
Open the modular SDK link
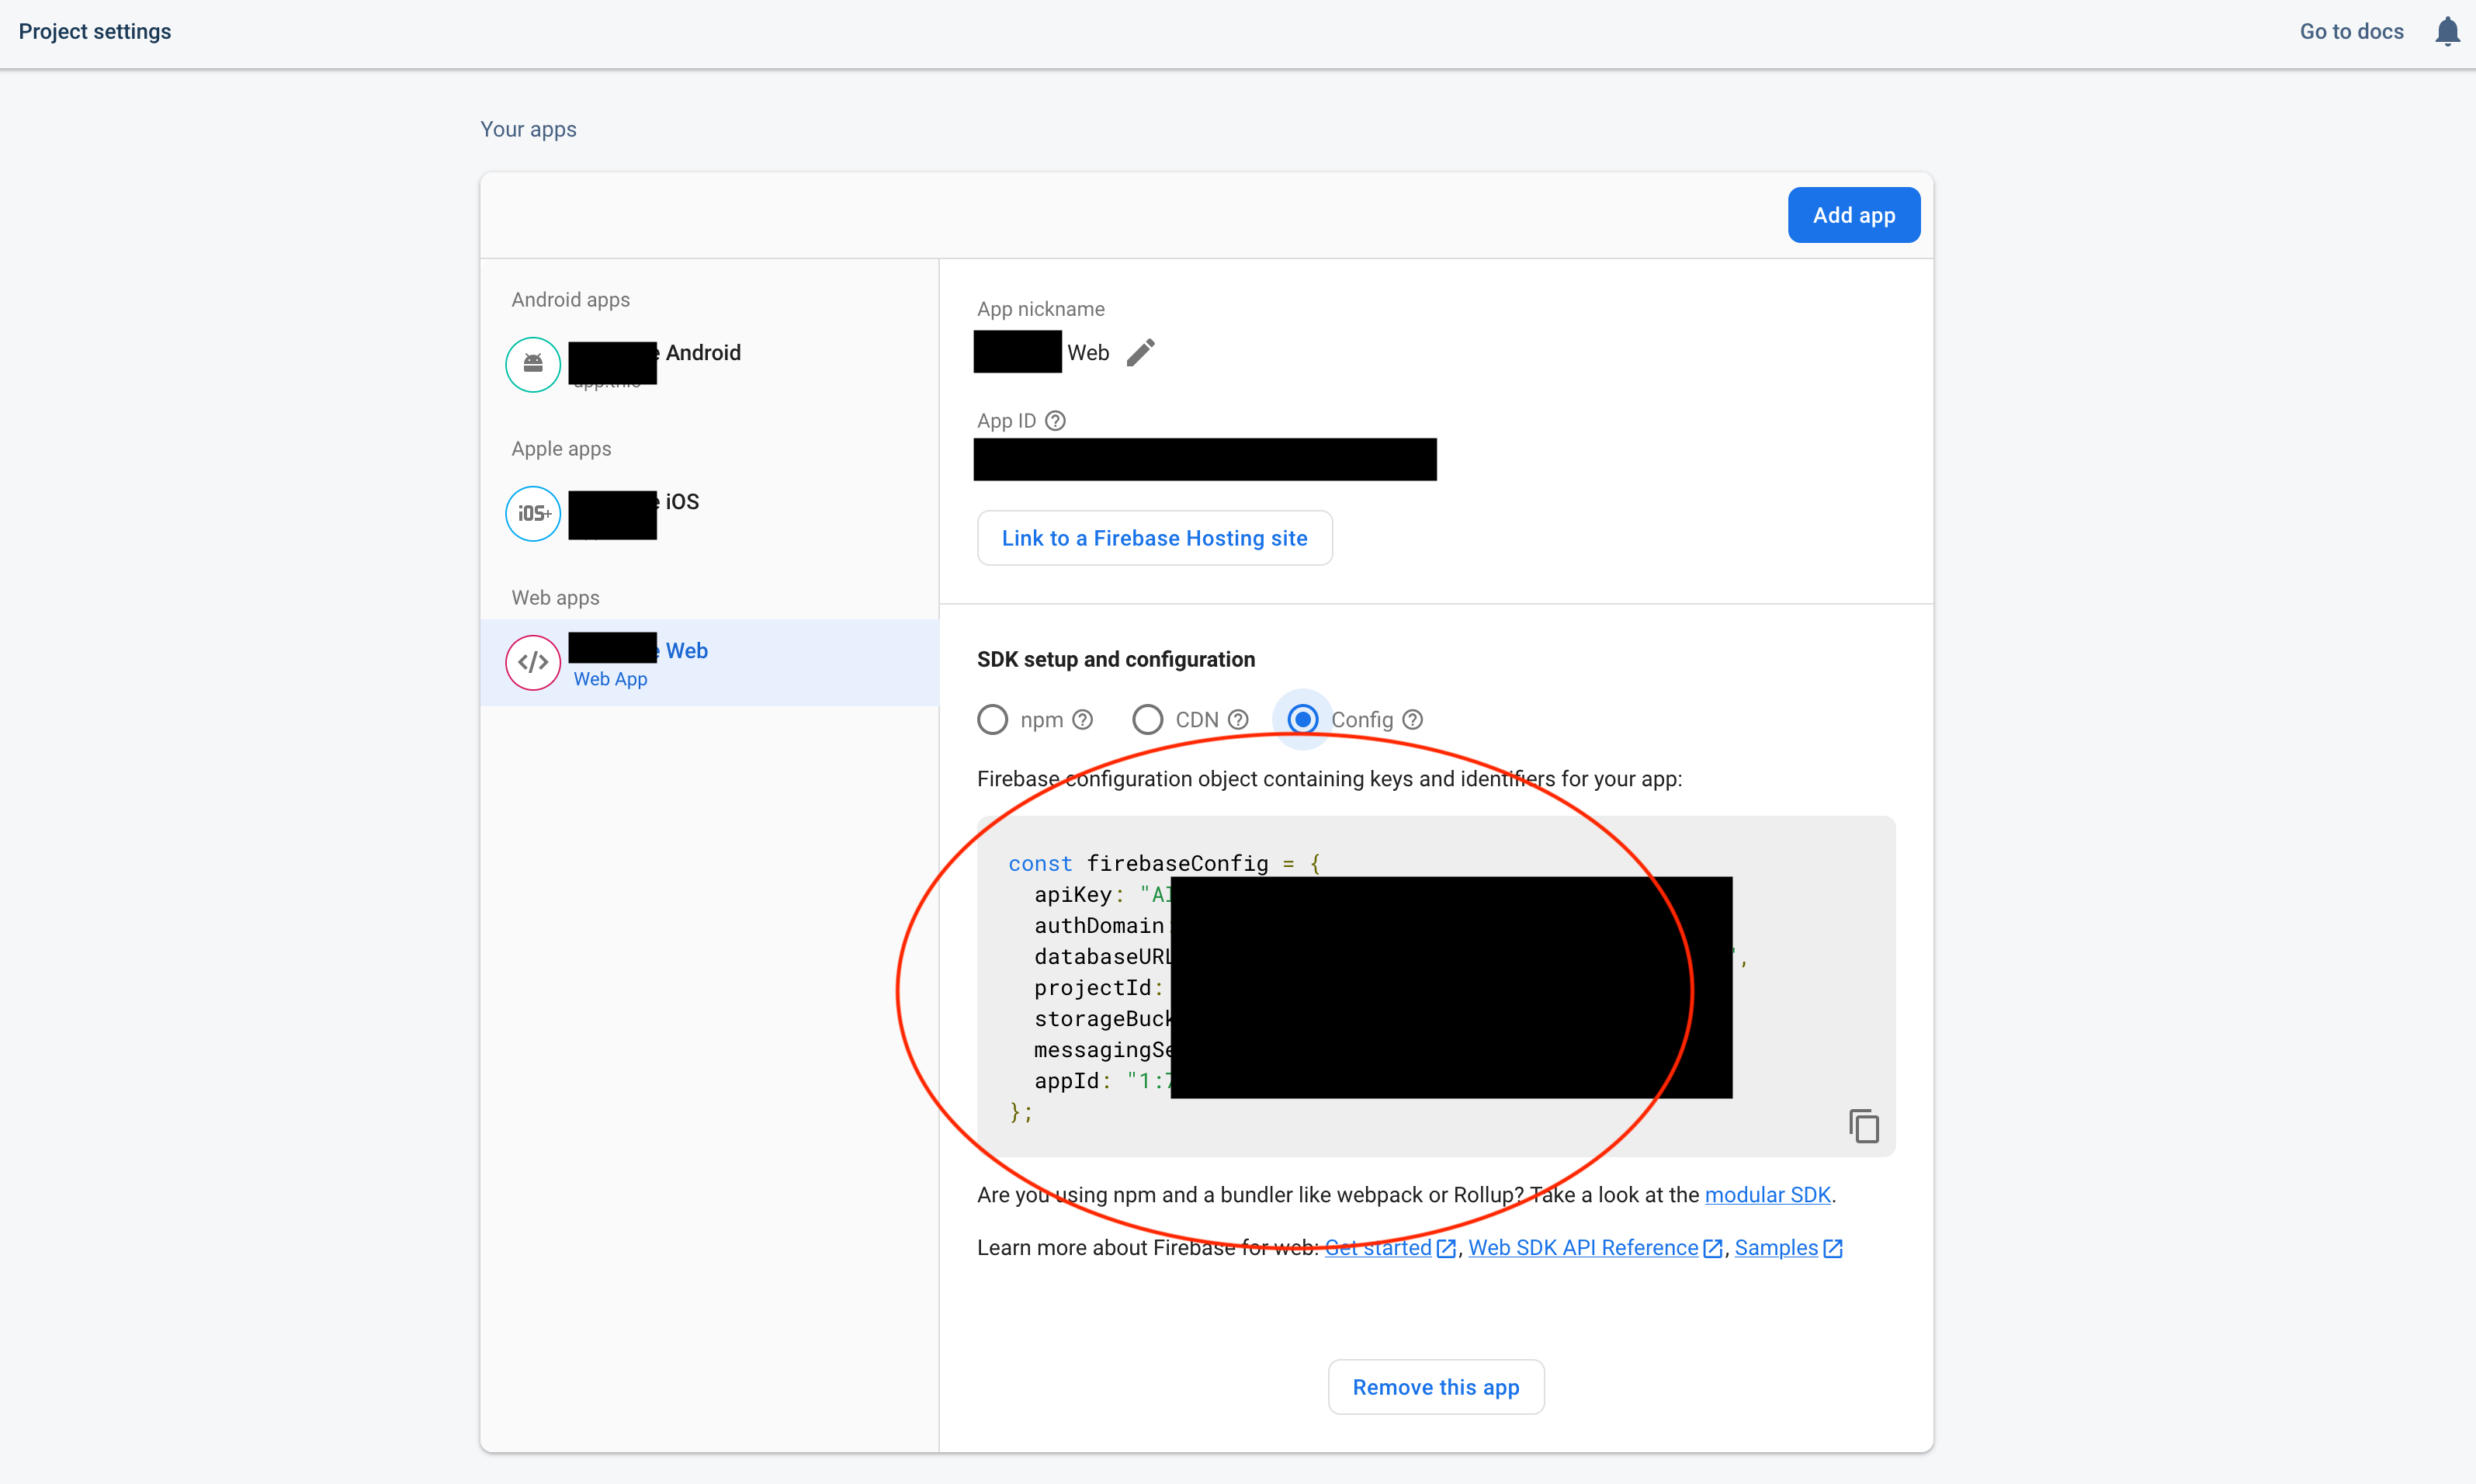pyautogui.click(x=1767, y=1194)
